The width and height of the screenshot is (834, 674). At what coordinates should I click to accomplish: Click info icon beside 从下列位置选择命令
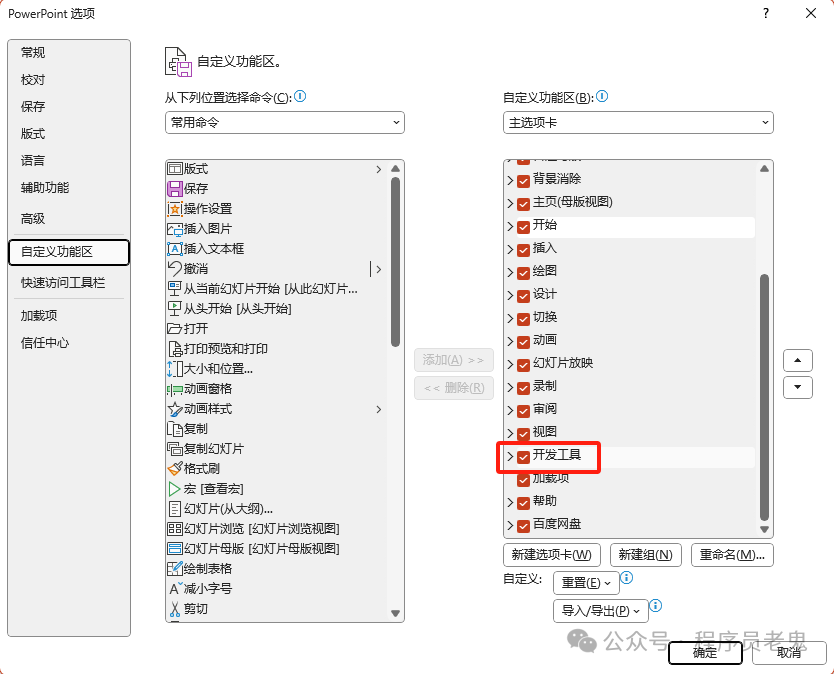300,96
